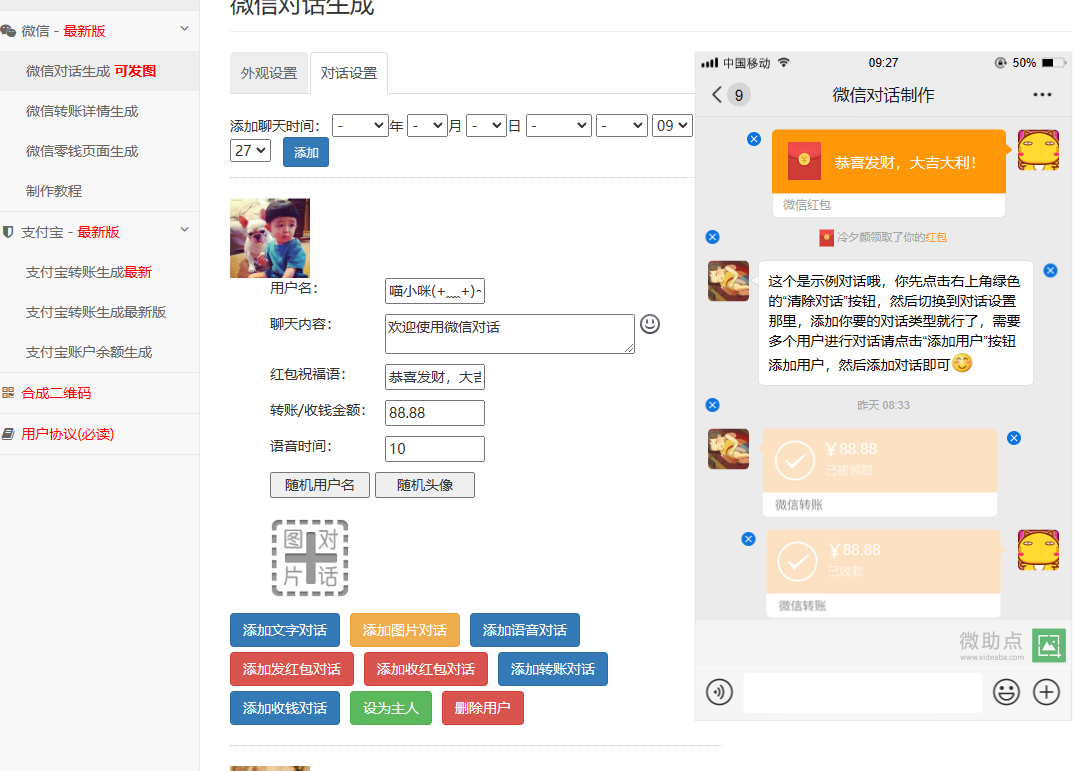
Task: Click the sleeping avatar beside the example message
Action: [728, 281]
